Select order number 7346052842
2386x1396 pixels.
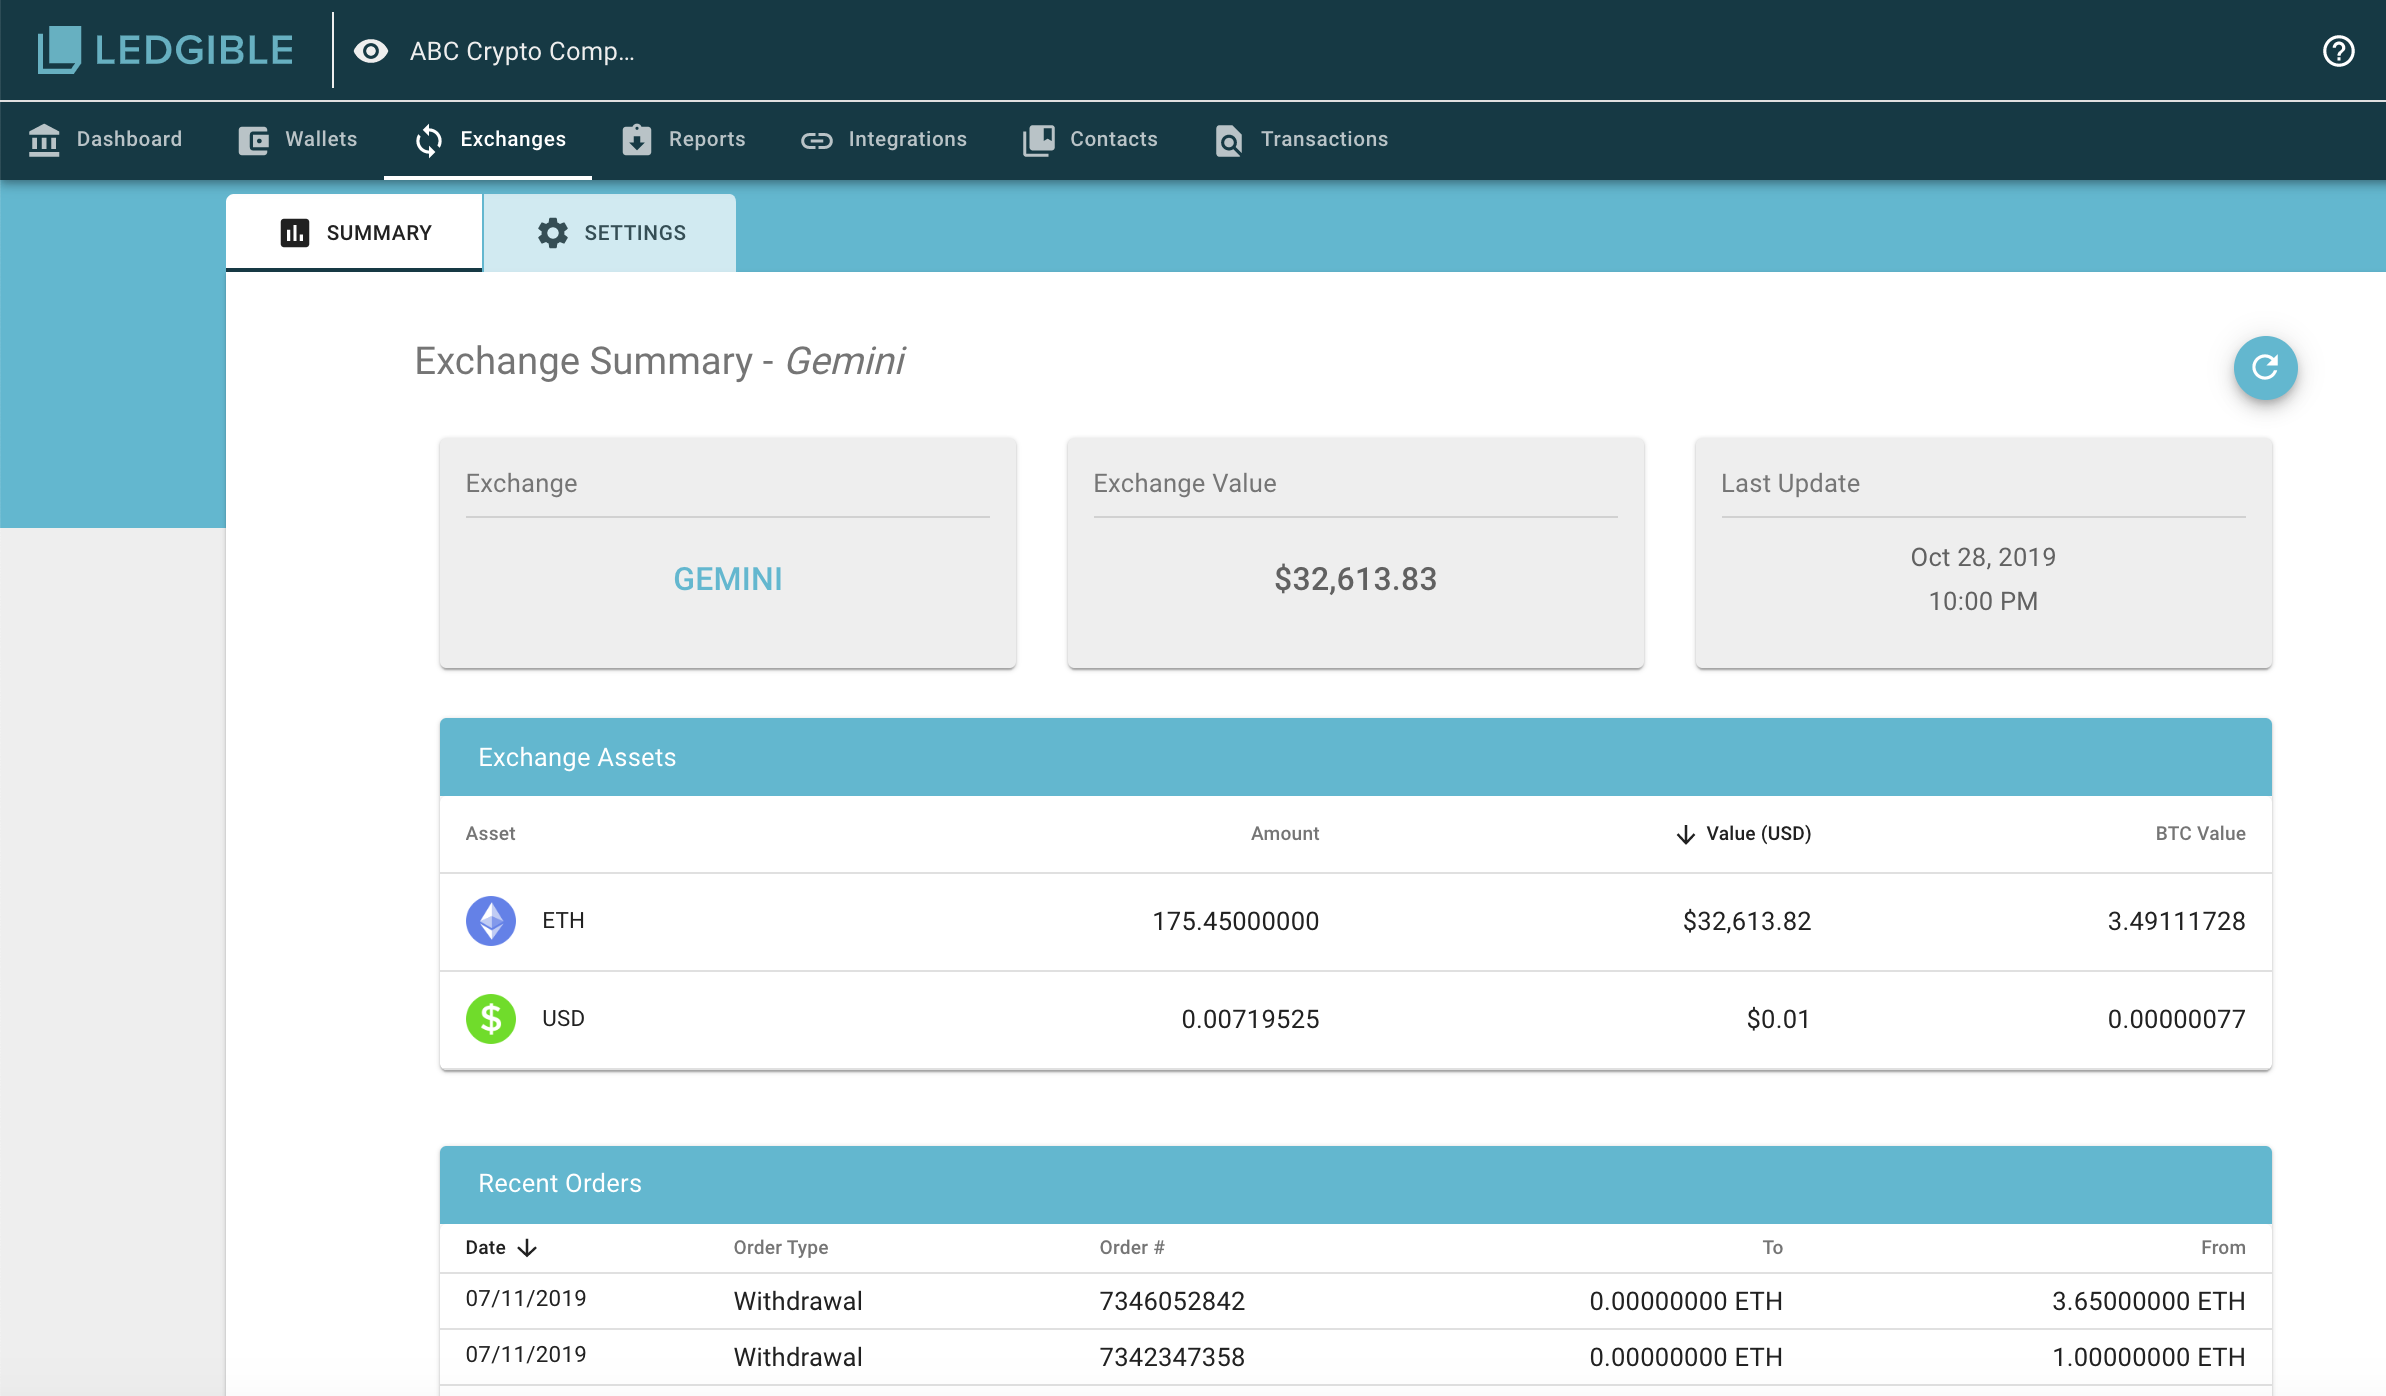(x=1172, y=1301)
